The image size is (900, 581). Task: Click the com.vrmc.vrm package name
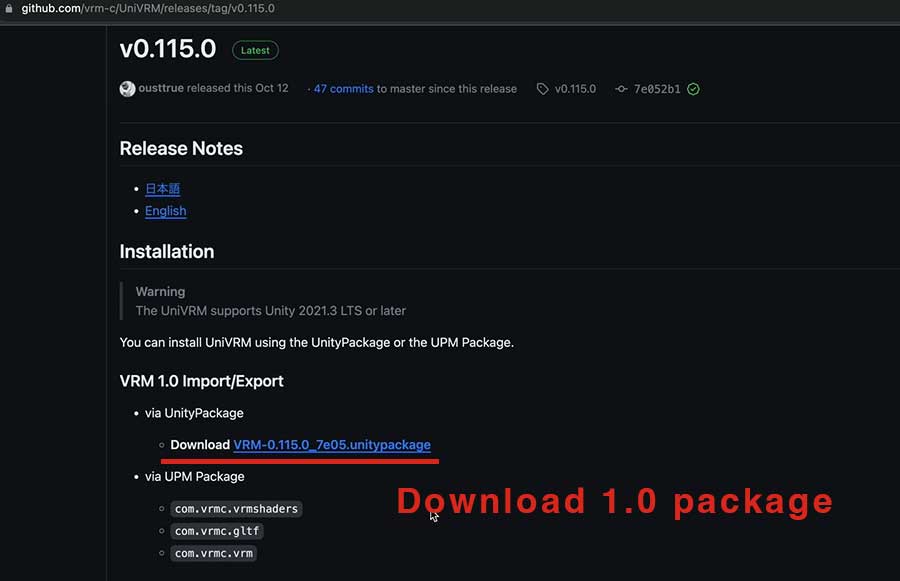click(x=214, y=553)
